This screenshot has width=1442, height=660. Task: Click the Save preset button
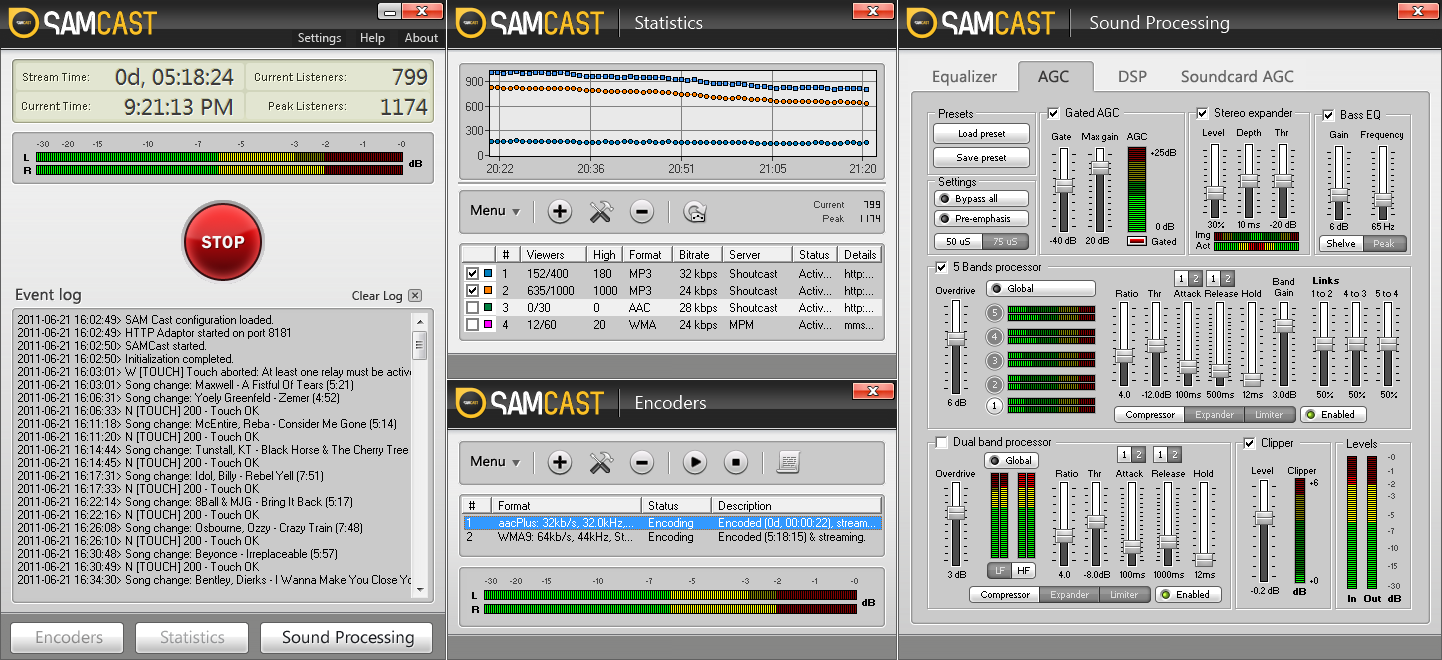(980, 157)
